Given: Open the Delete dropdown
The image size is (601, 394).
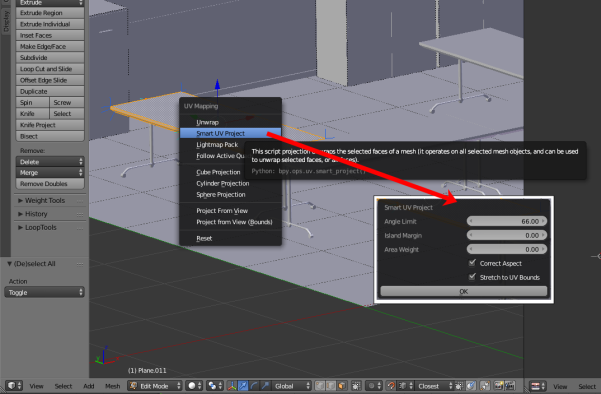Looking at the screenshot, I should (x=50, y=162).
